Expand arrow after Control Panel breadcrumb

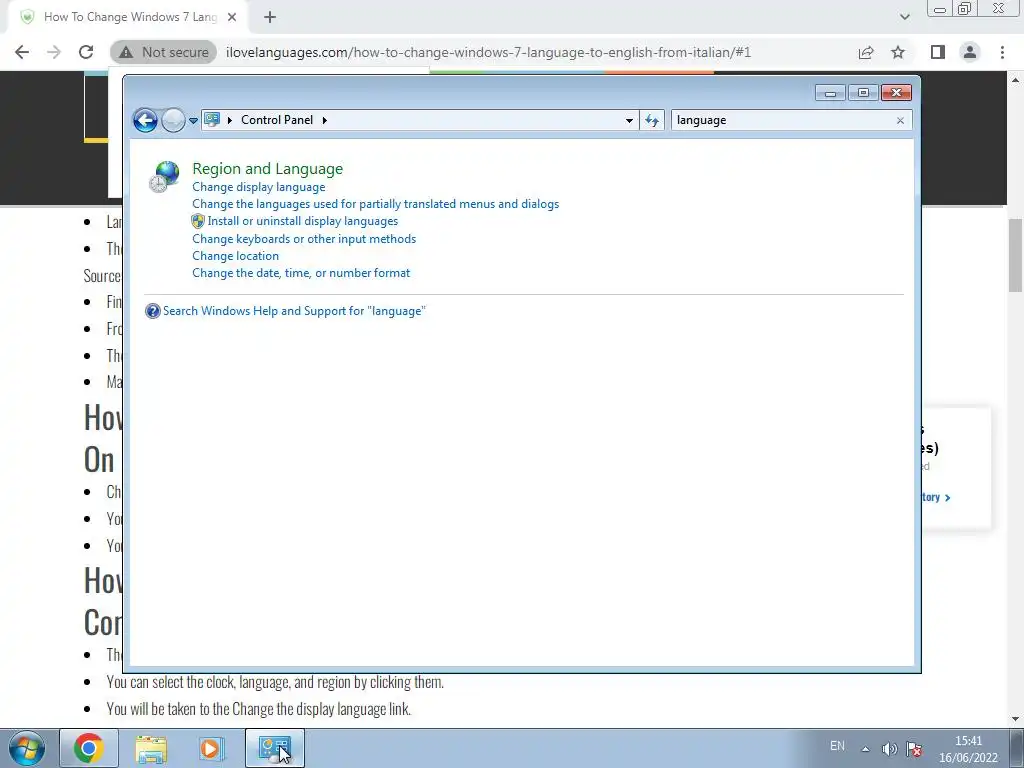(x=324, y=120)
